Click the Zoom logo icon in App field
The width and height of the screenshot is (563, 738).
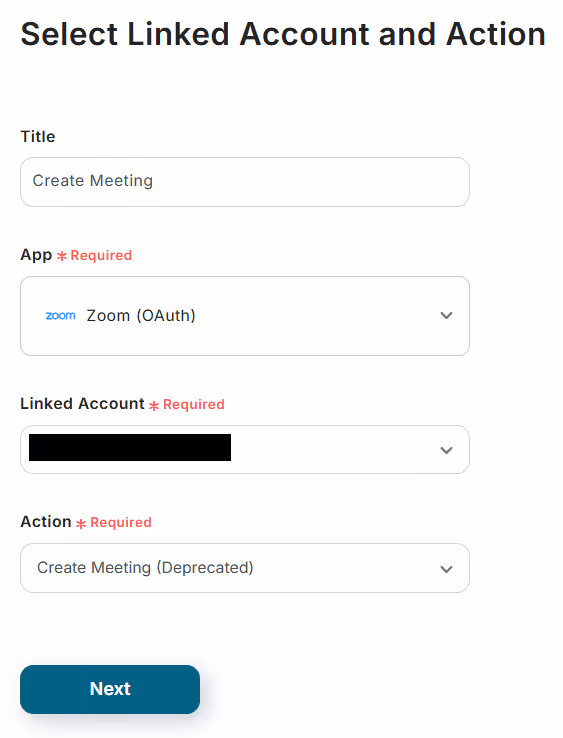60,315
